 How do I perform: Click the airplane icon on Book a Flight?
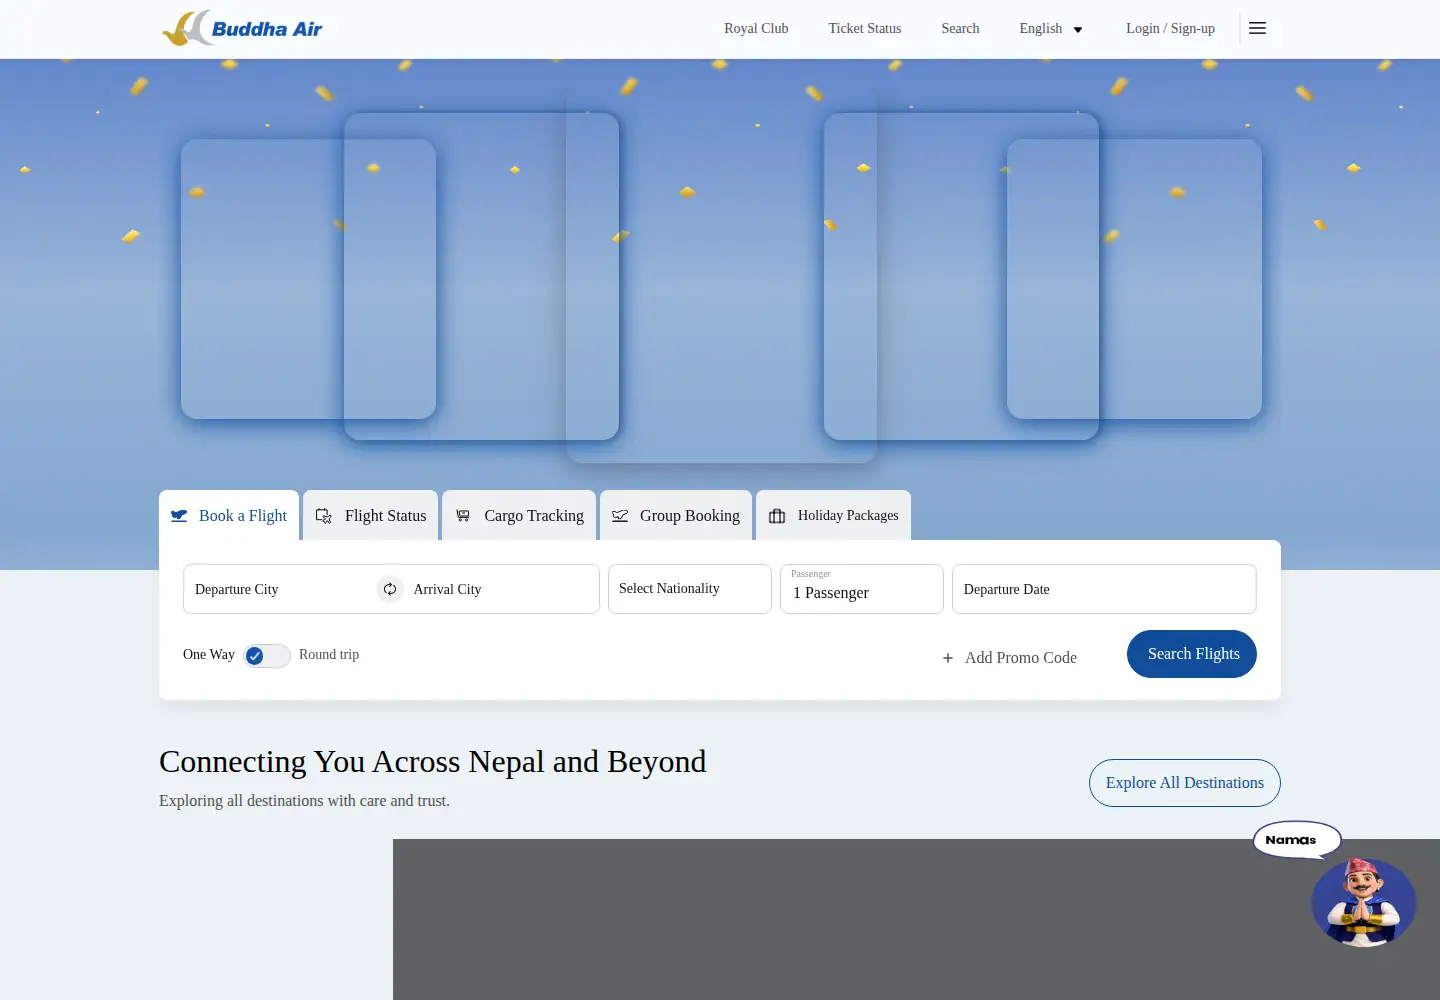click(x=179, y=516)
